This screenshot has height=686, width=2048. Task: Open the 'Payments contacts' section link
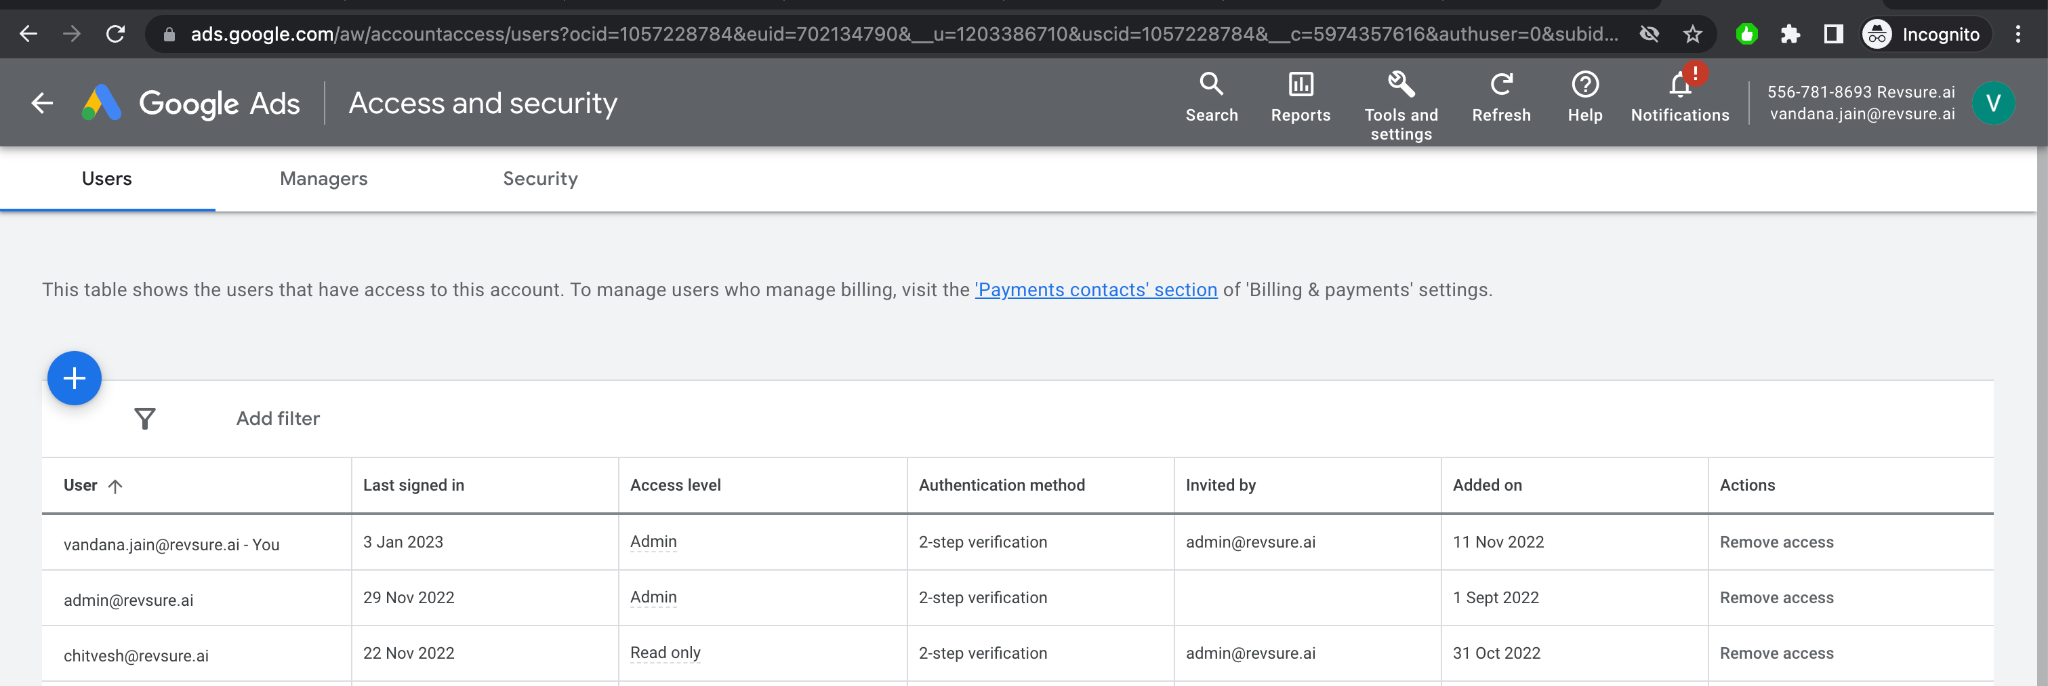tap(1096, 290)
